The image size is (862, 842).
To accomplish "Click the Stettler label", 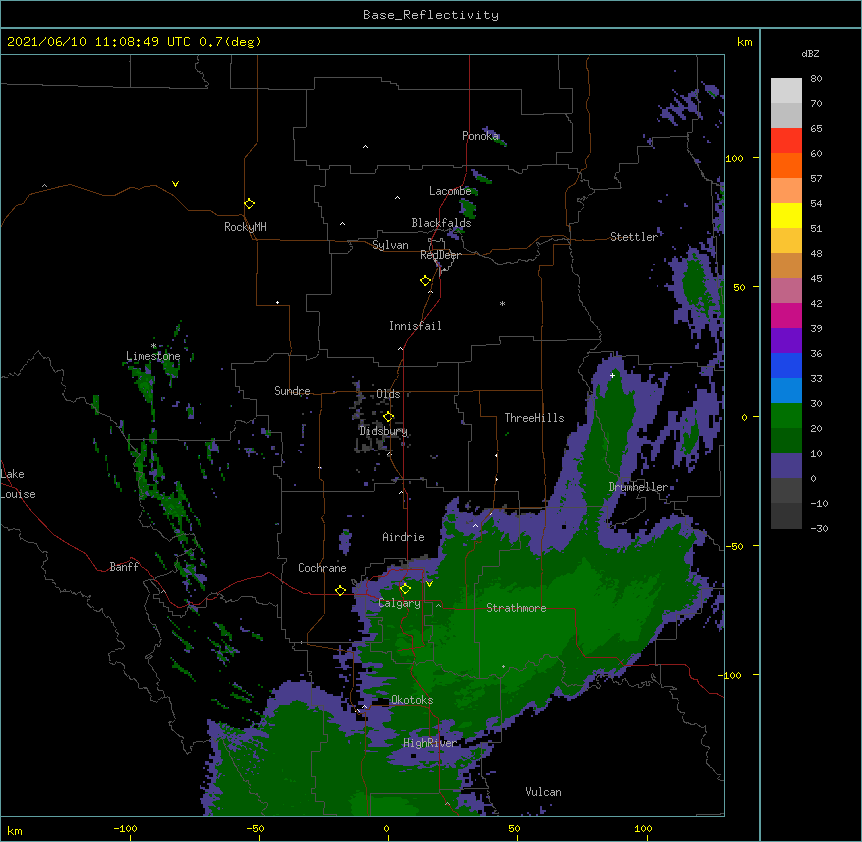I will pos(634,237).
